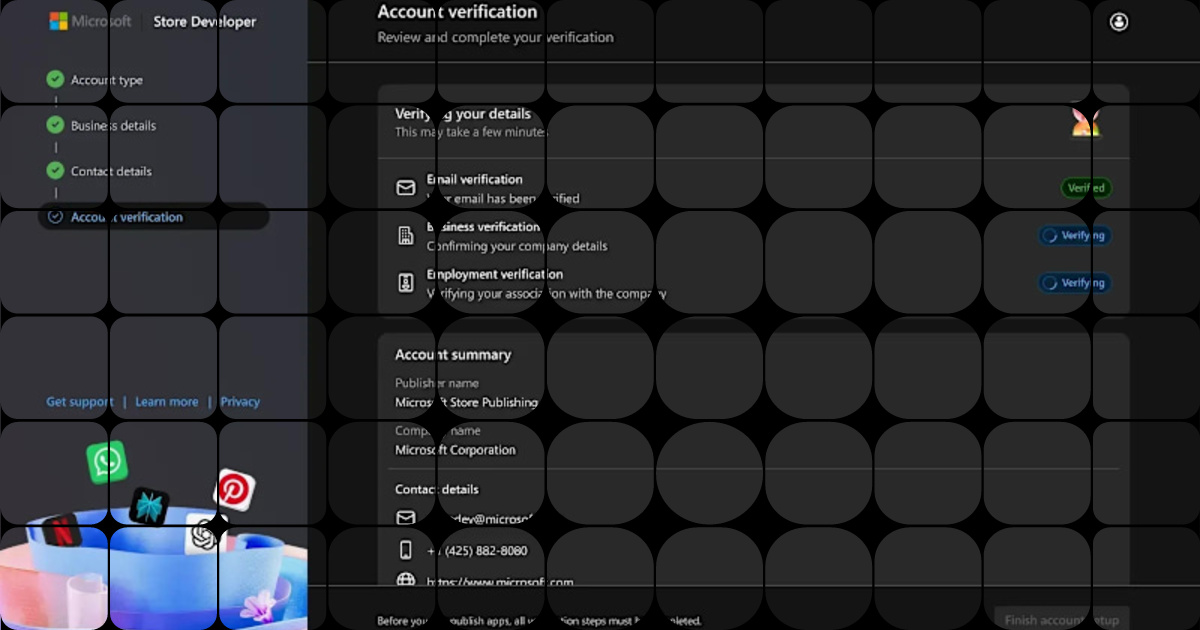This screenshot has width=1200, height=630.
Task: Click the Verified status badge
Action: coord(1086,188)
